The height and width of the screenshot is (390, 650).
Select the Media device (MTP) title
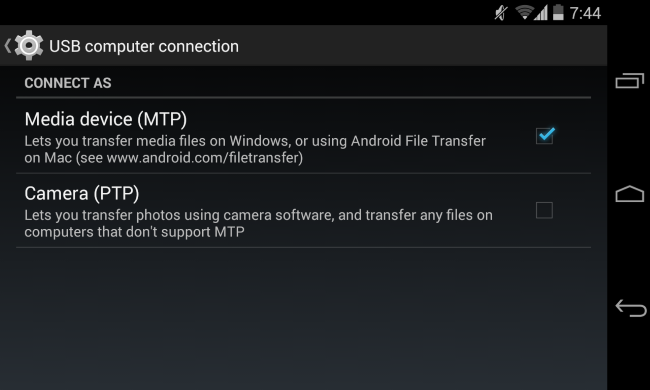[x=106, y=119]
